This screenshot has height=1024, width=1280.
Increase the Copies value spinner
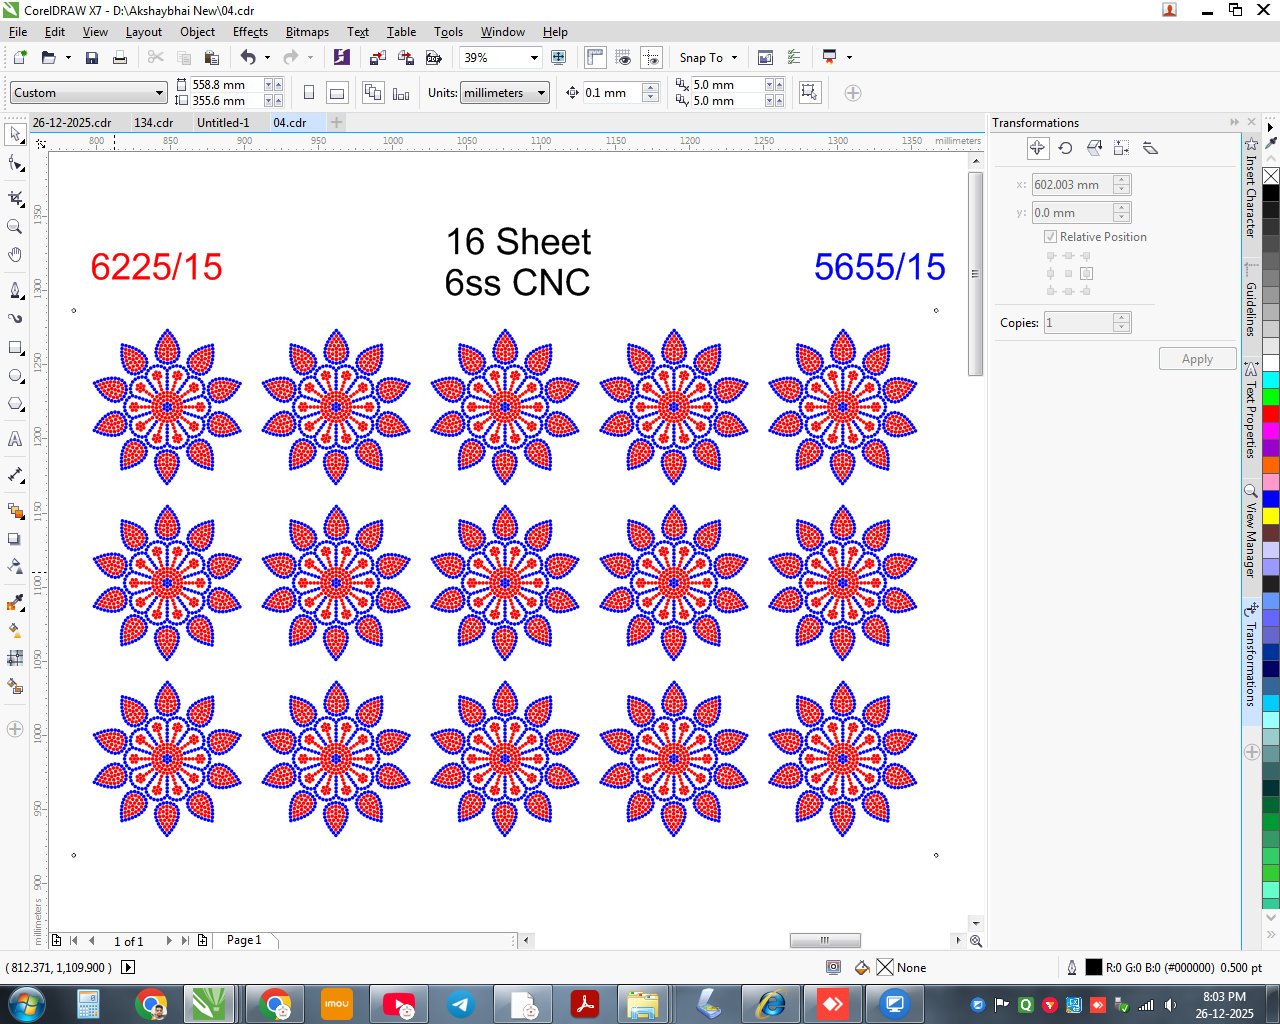click(x=1122, y=318)
